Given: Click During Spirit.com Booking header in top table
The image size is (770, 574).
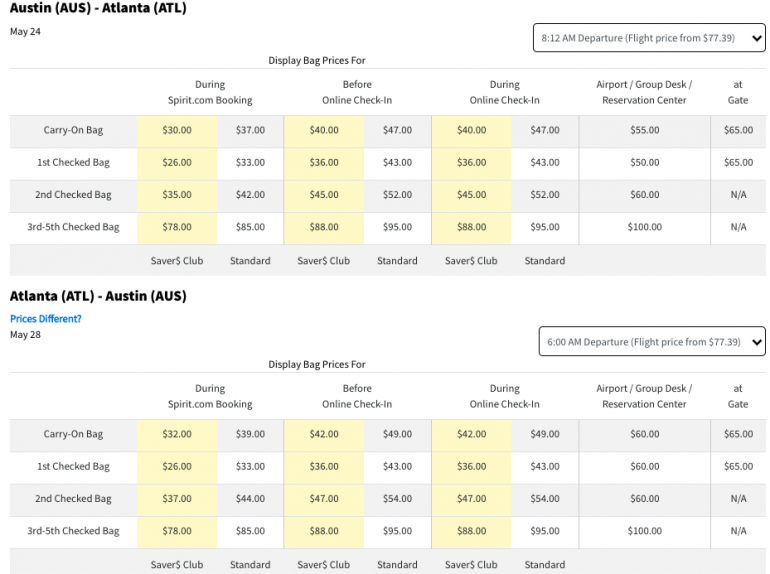Looking at the screenshot, I should [x=210, y=92].
